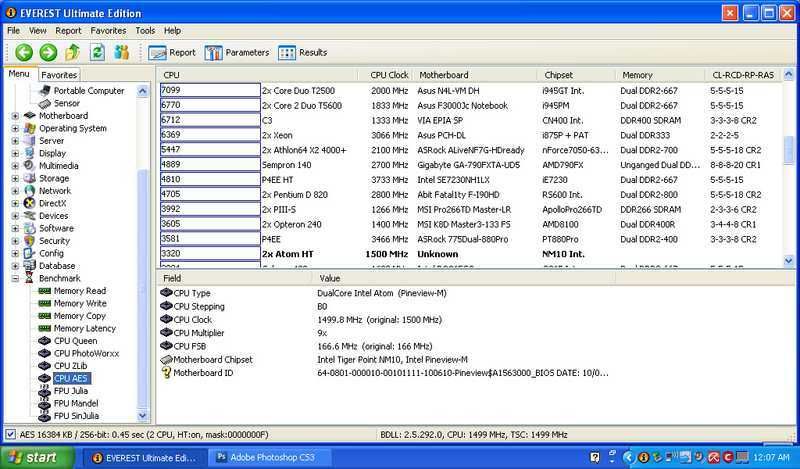800x469 pixels.
Task: Click the Field column header
Action: point(234,278)
